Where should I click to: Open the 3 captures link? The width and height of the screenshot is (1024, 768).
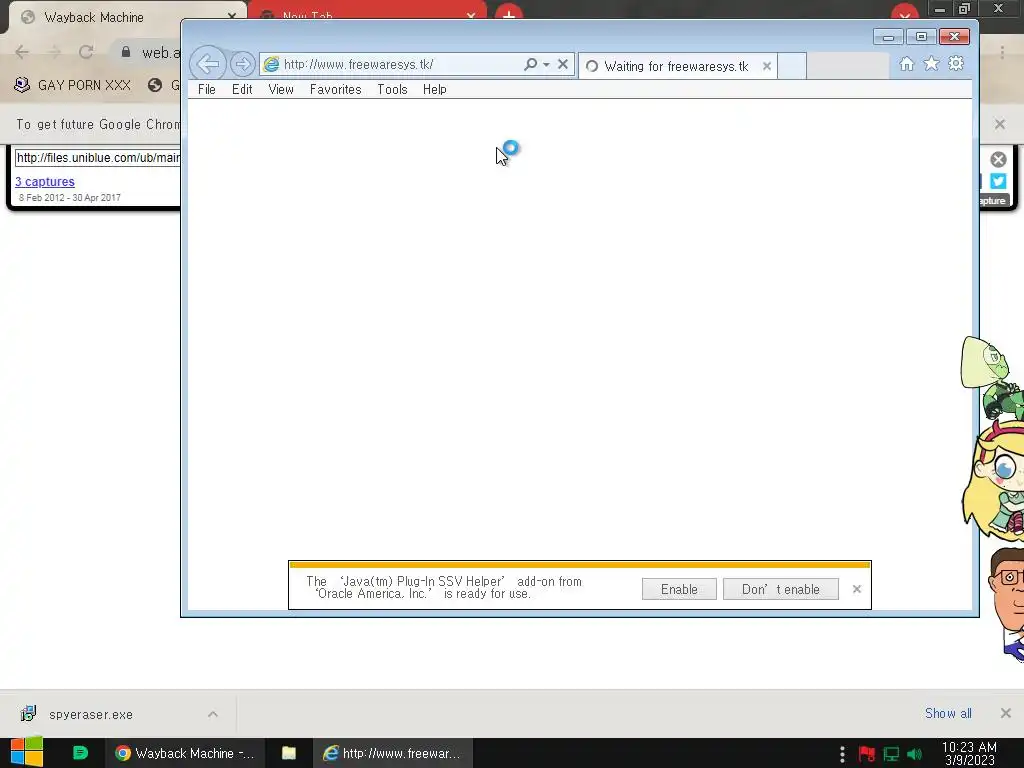coord(44,182)
